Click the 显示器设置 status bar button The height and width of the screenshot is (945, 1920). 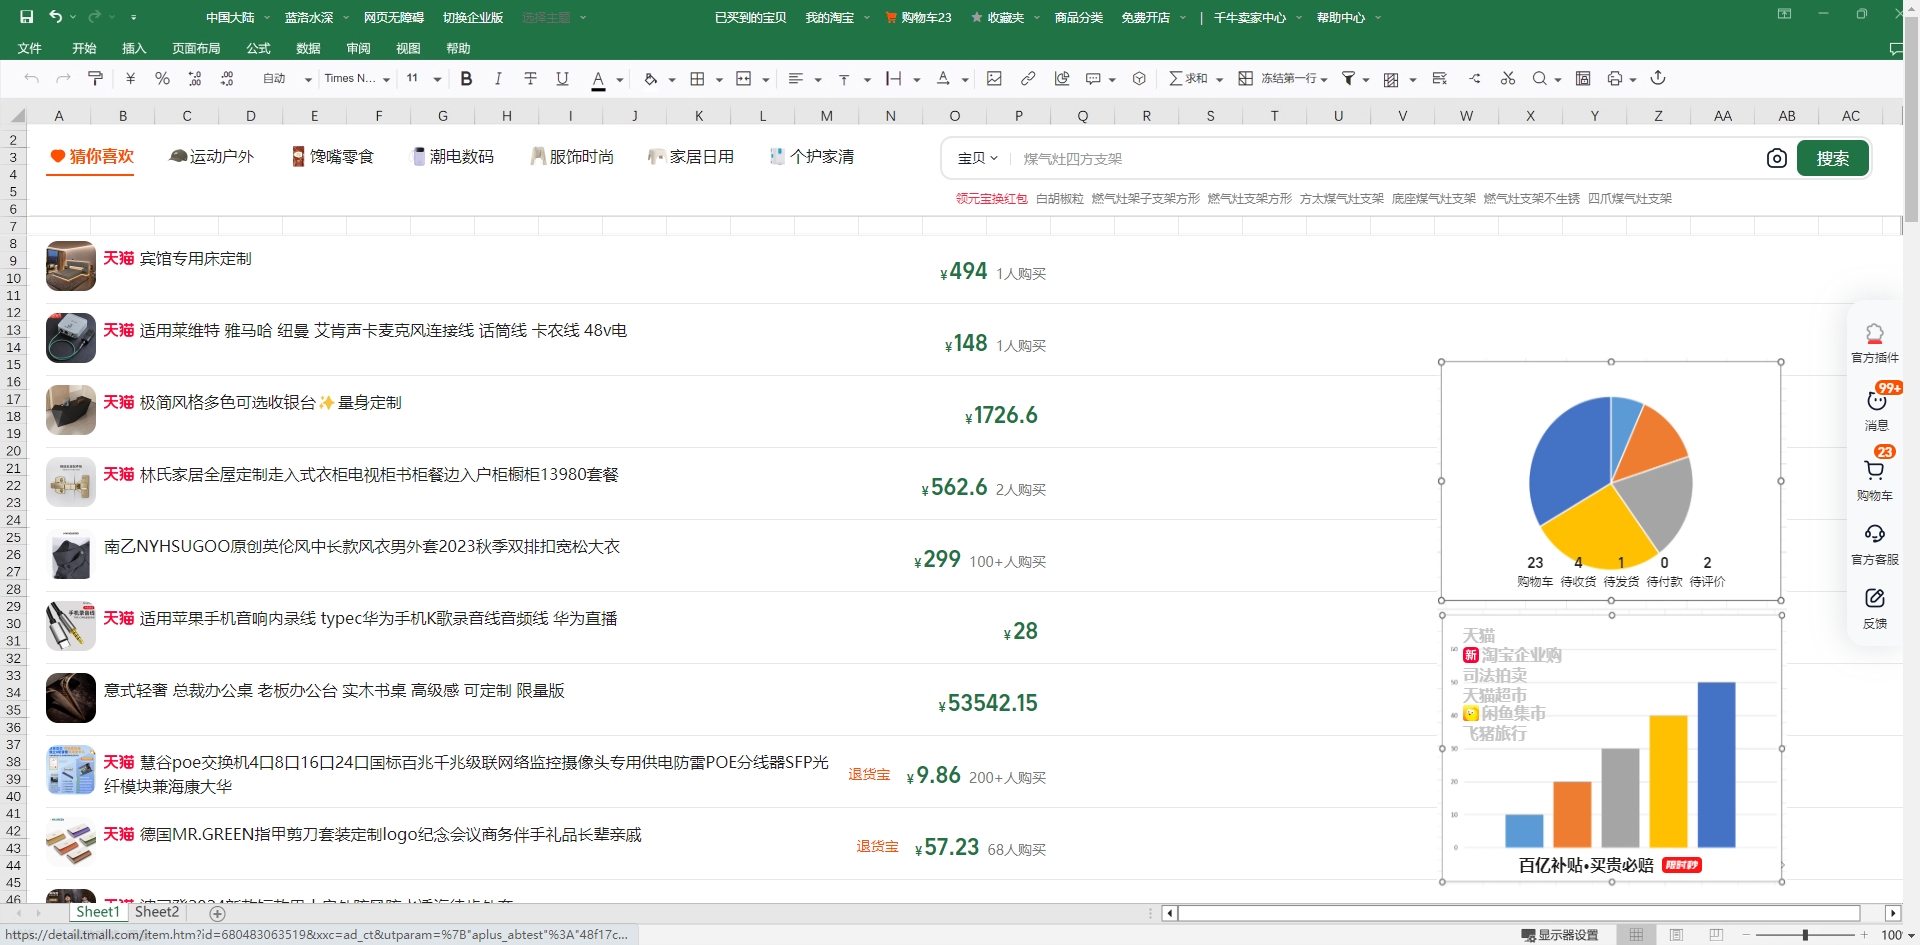[1560, 935]
